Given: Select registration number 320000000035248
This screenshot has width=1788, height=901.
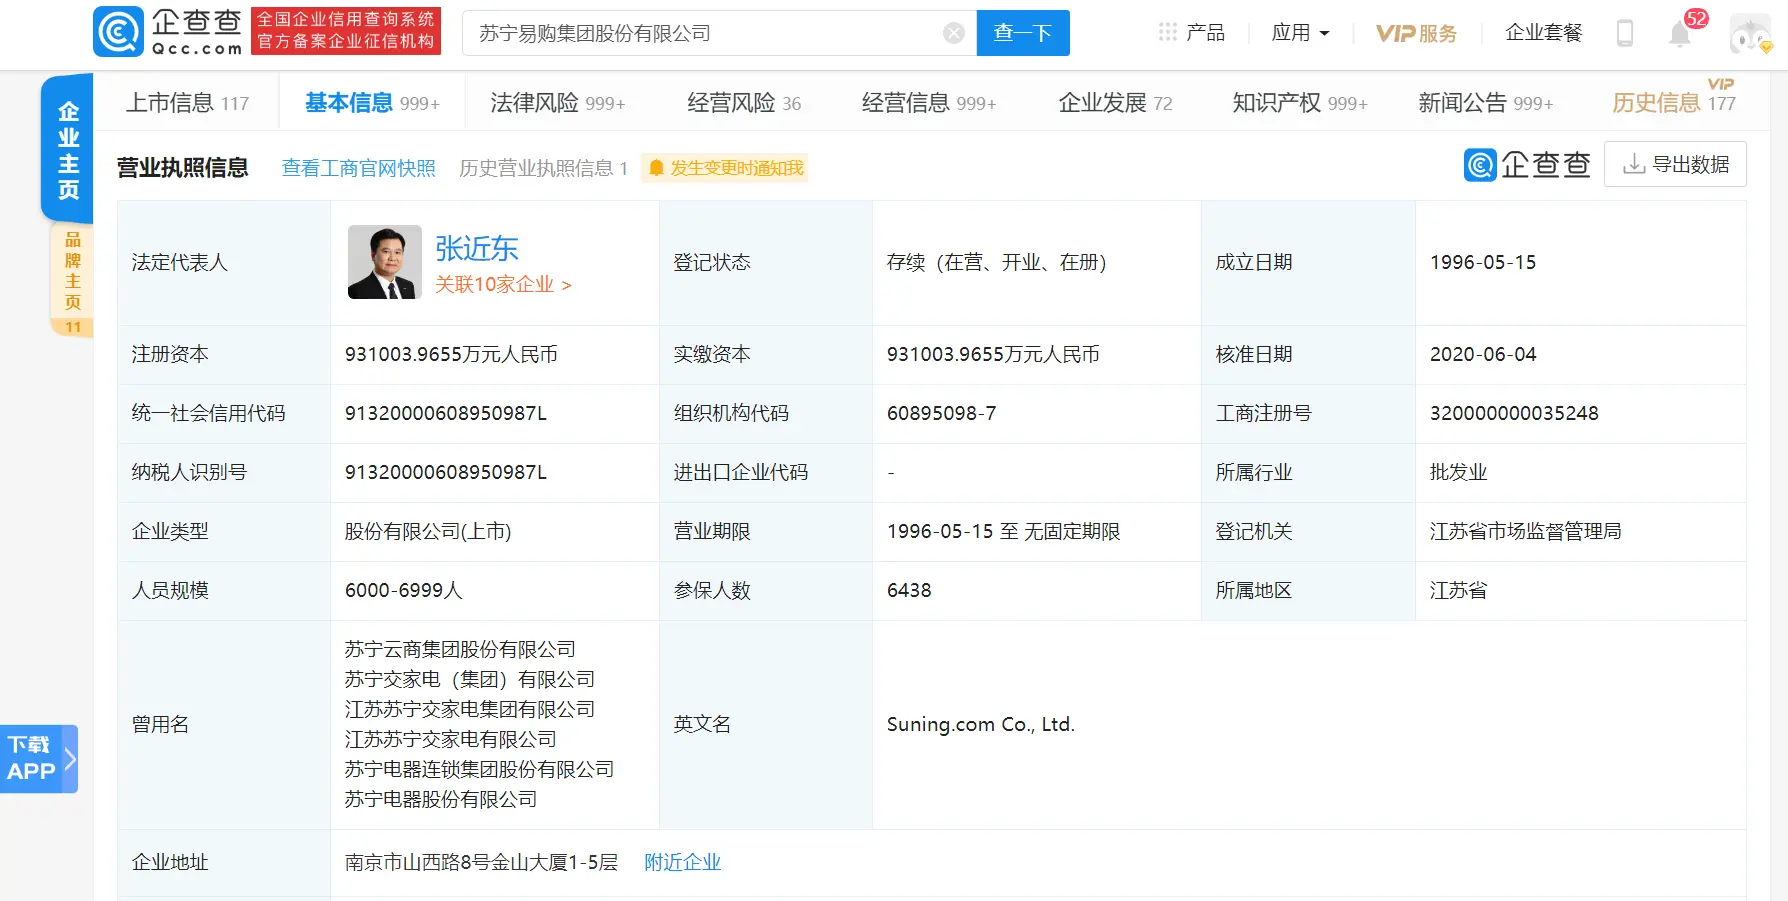Looking at the screenshot, I should click(1514, 413).
